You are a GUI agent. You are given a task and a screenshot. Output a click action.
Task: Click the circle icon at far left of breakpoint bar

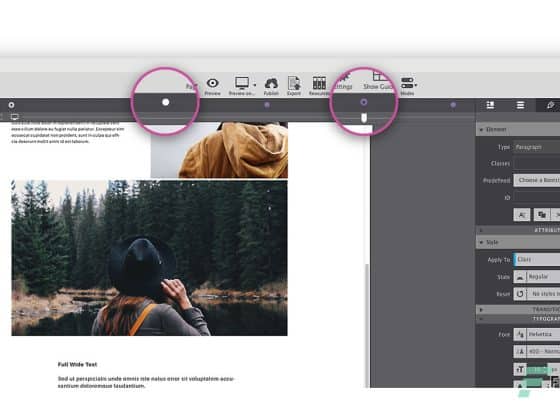point(11,105)
